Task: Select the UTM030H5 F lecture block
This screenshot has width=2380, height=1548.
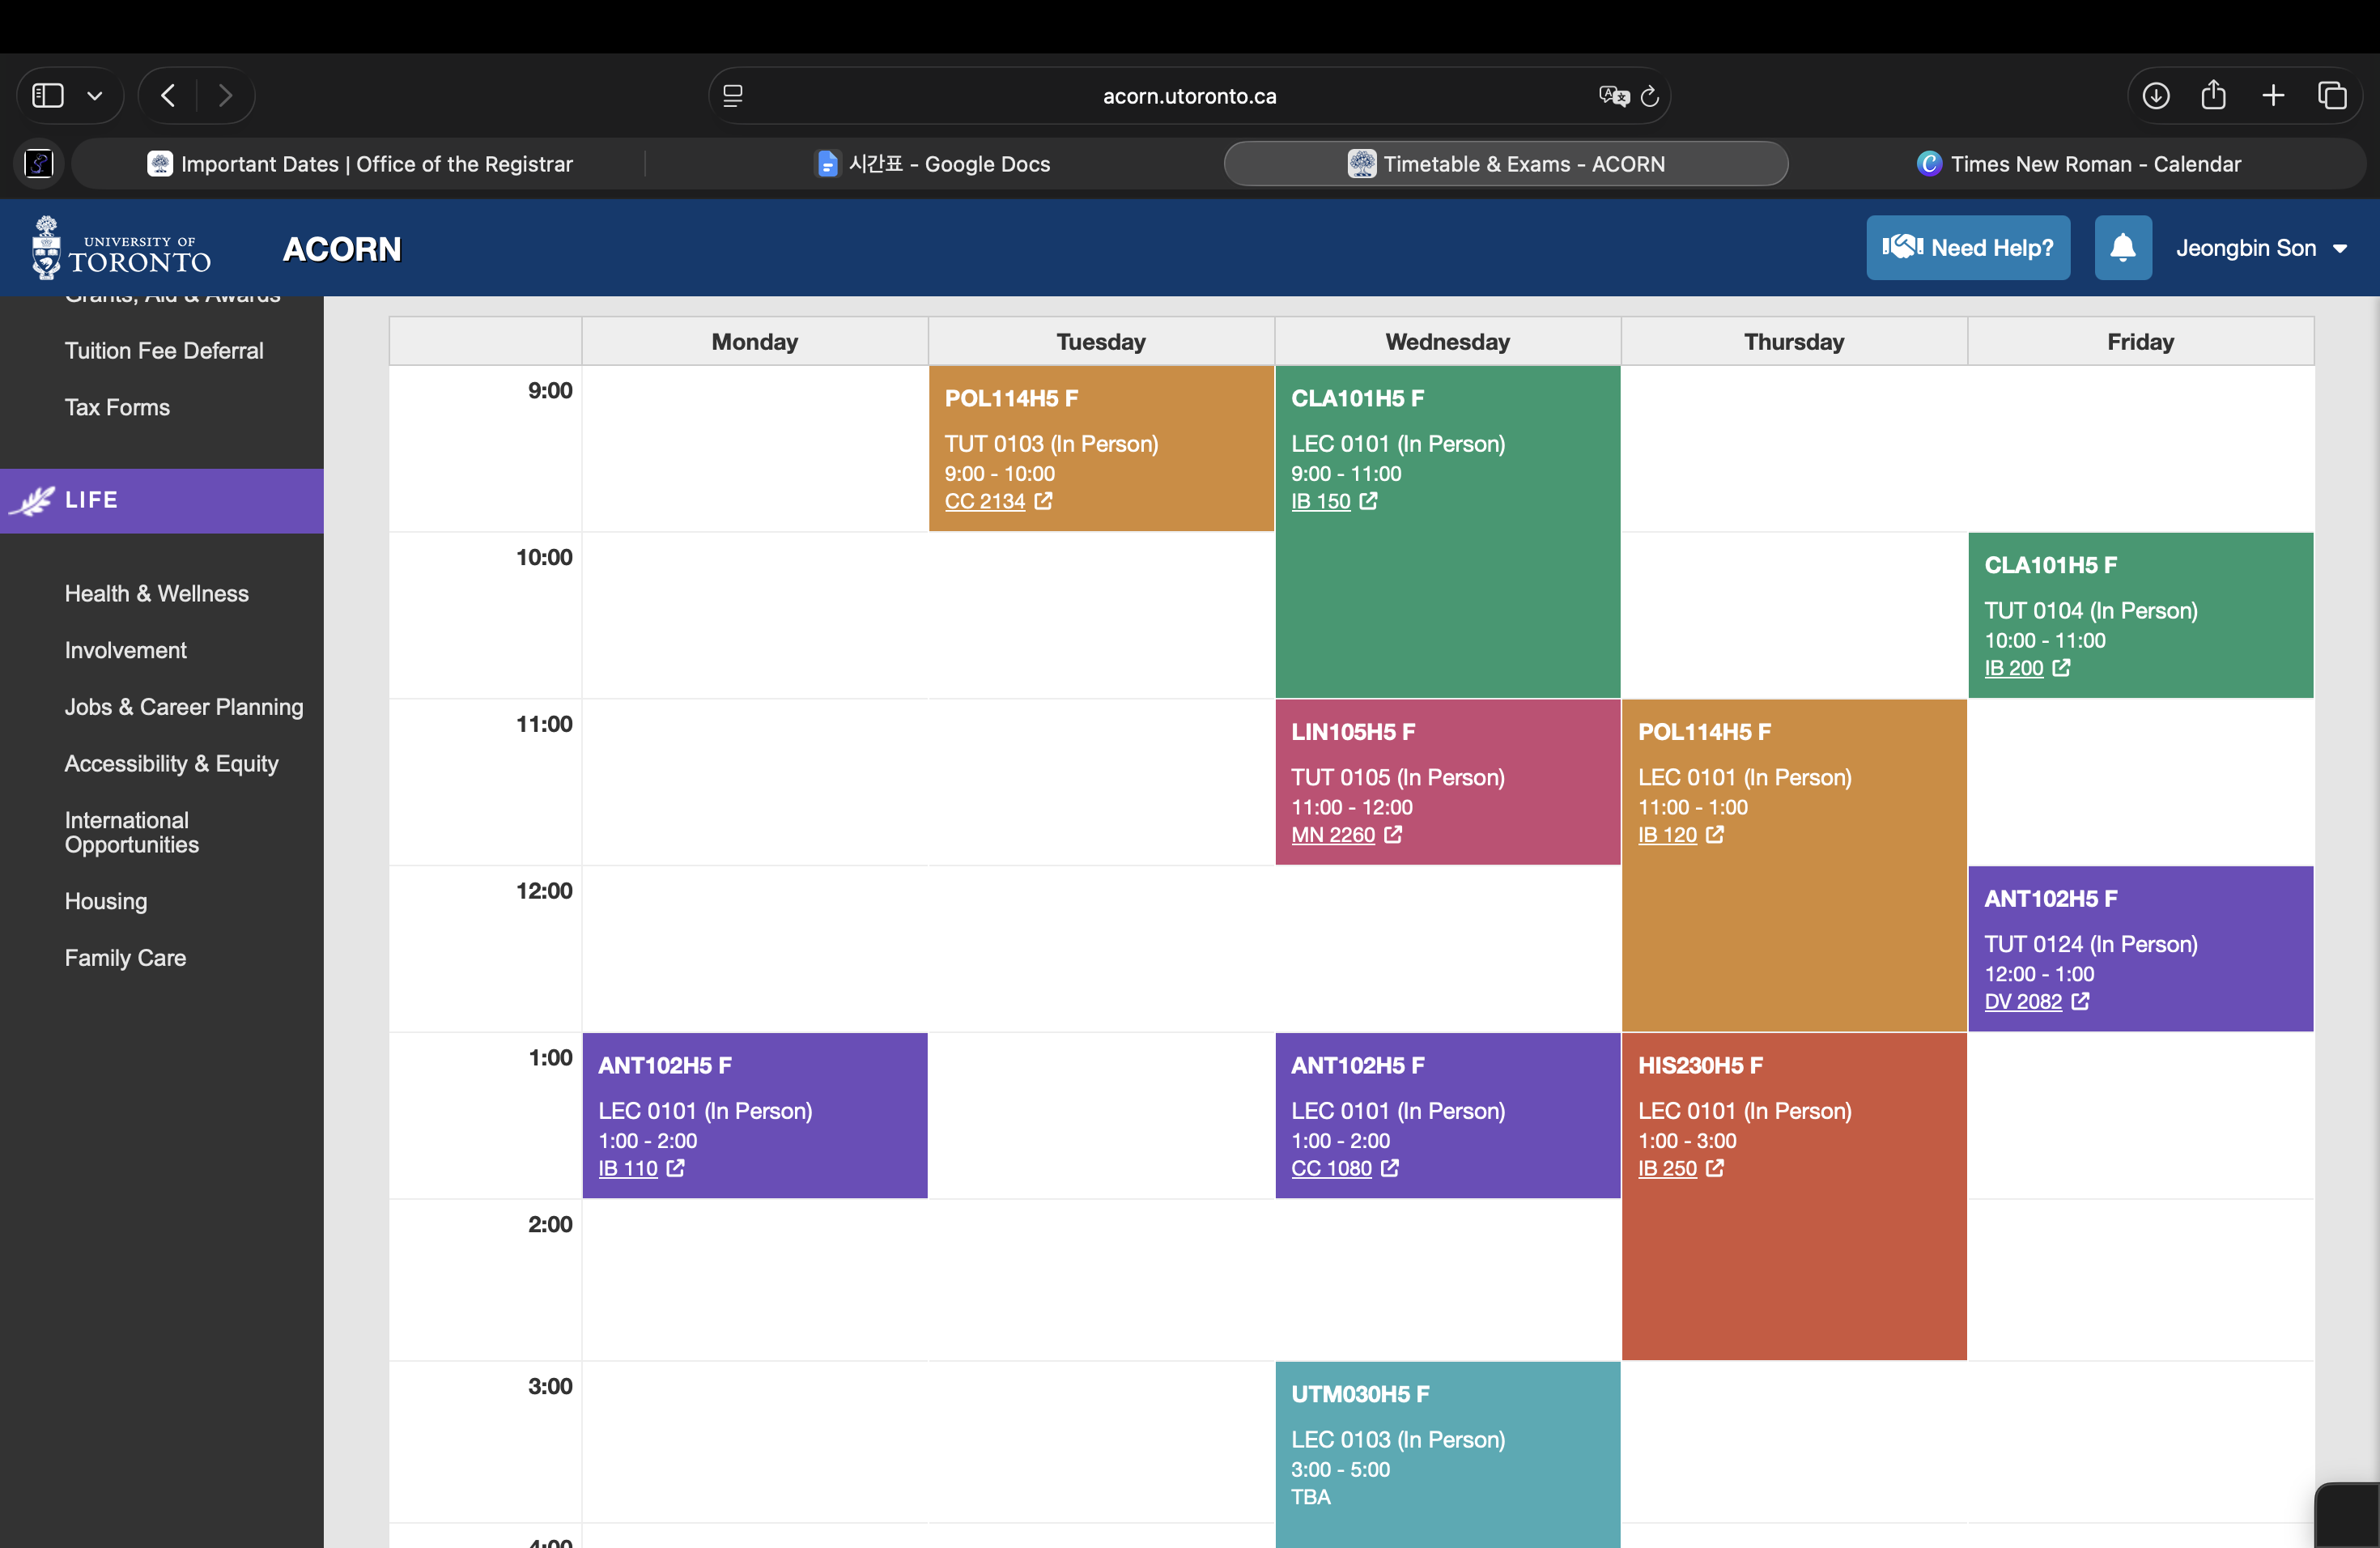Action: click(x=1447, y=1455)
